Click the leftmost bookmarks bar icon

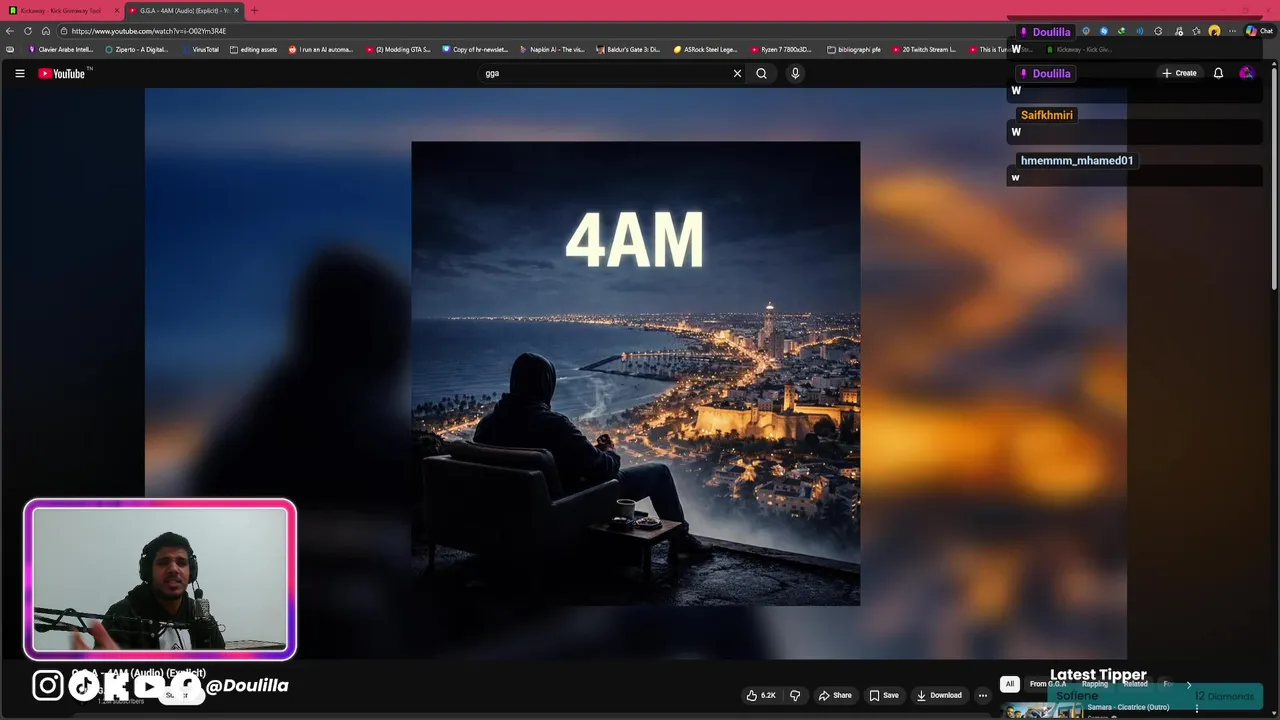[x=10, y=49]
